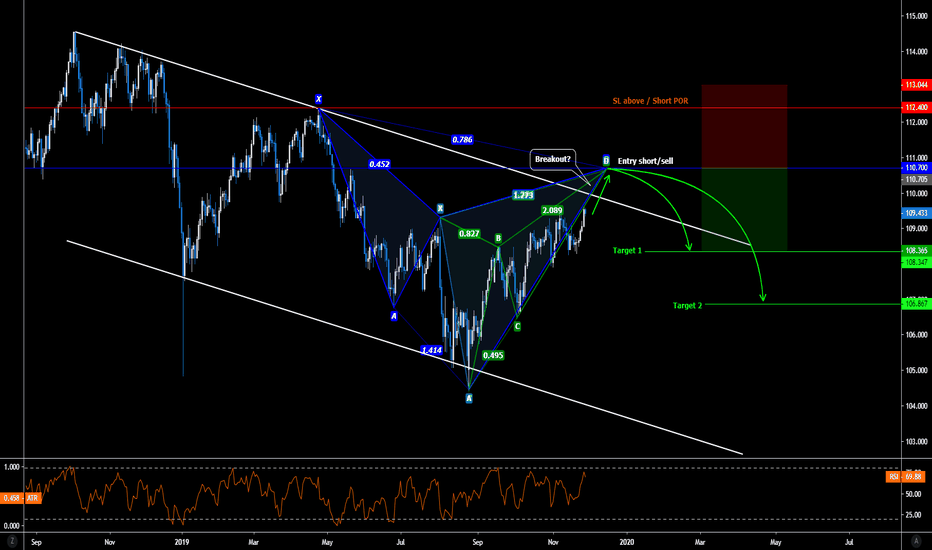Click the orange ATR indicator tag
Viewport: 932px width, 550px height.
coord(19,497)
